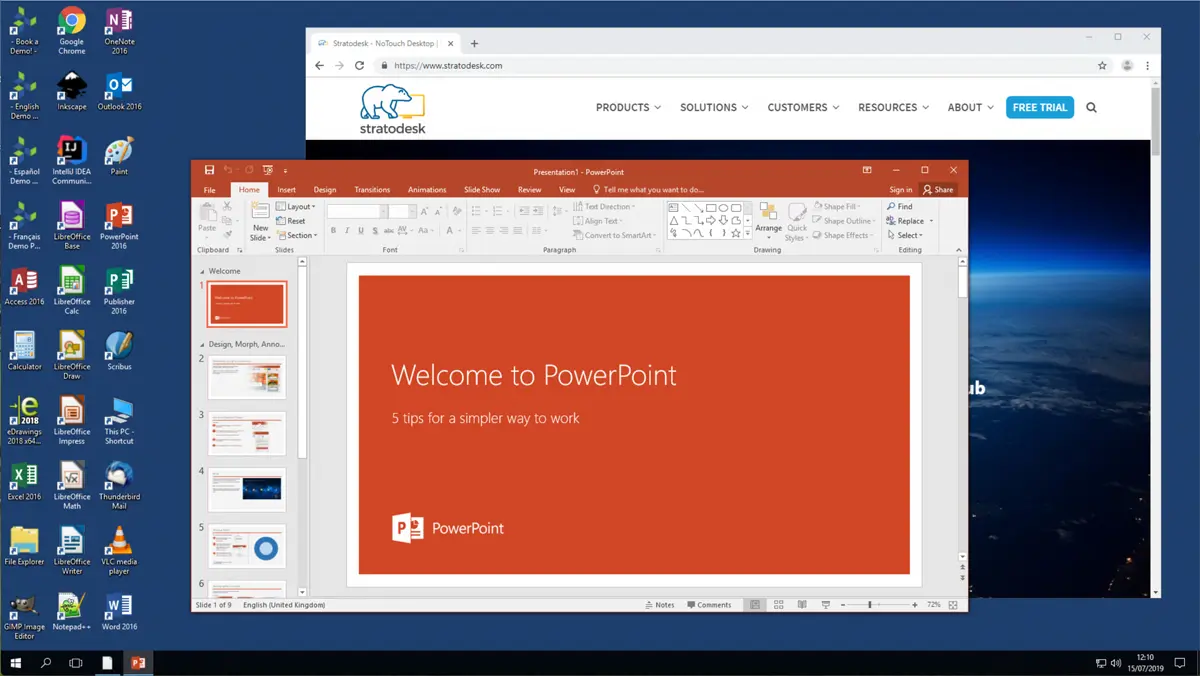Viewport: 1200px width, 676px height.
Task: Open Inkscape from the desktop
Action: pyautogui.click(x=72, y=91)
